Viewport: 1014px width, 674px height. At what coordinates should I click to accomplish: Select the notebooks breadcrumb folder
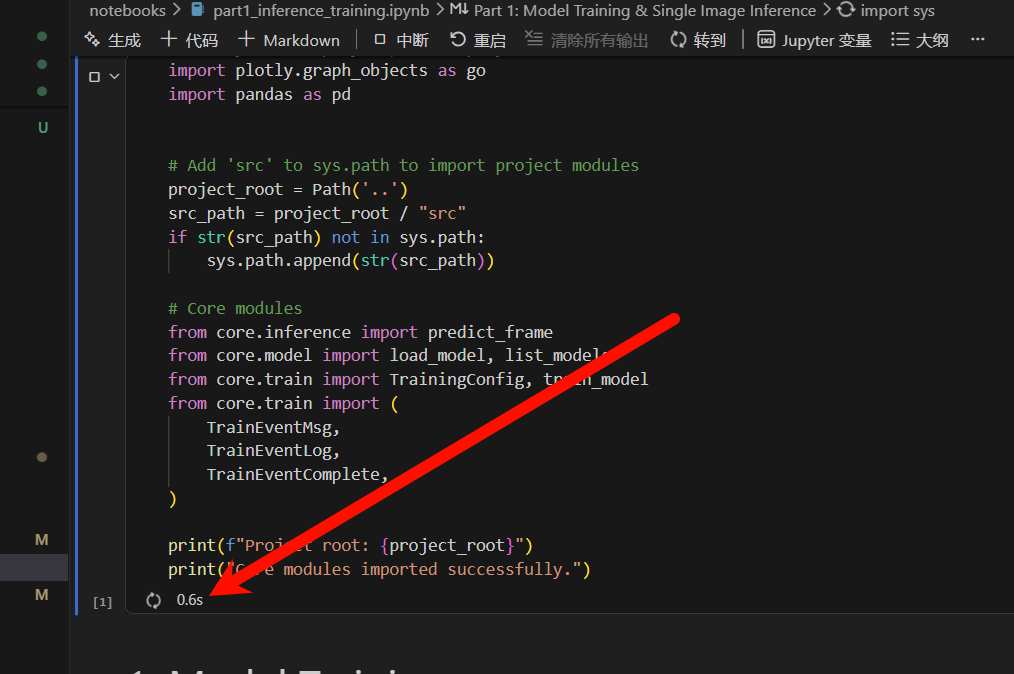[x=127, y=10]
